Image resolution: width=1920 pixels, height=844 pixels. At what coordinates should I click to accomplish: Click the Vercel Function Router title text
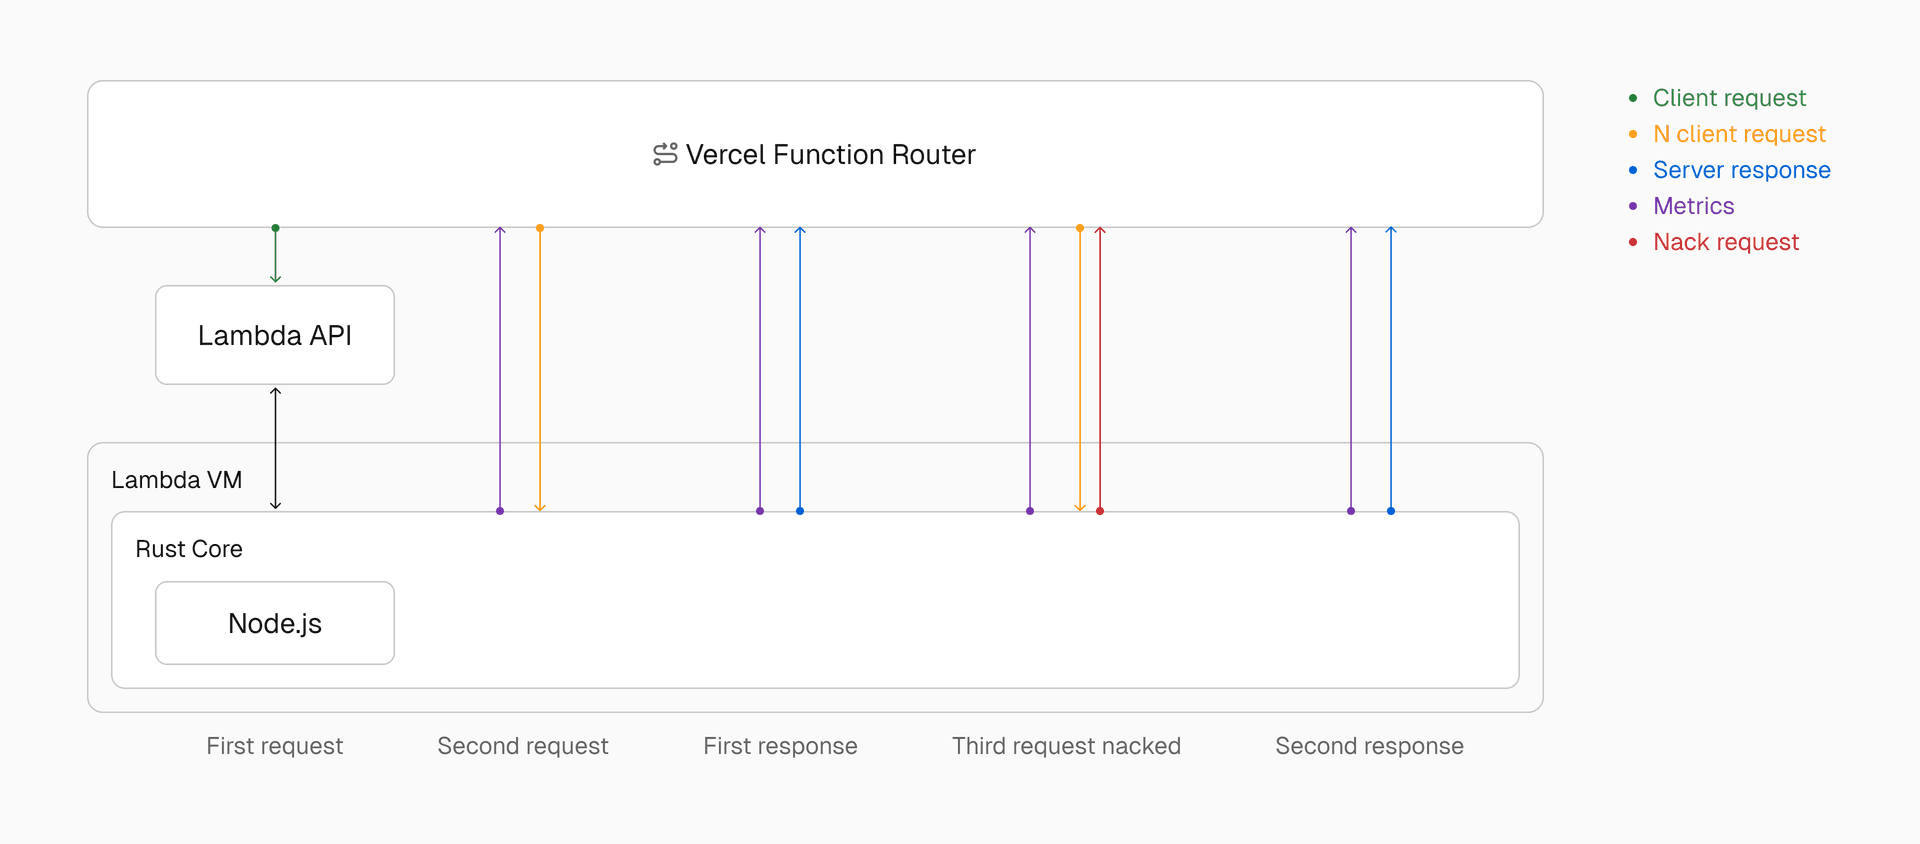830,155
